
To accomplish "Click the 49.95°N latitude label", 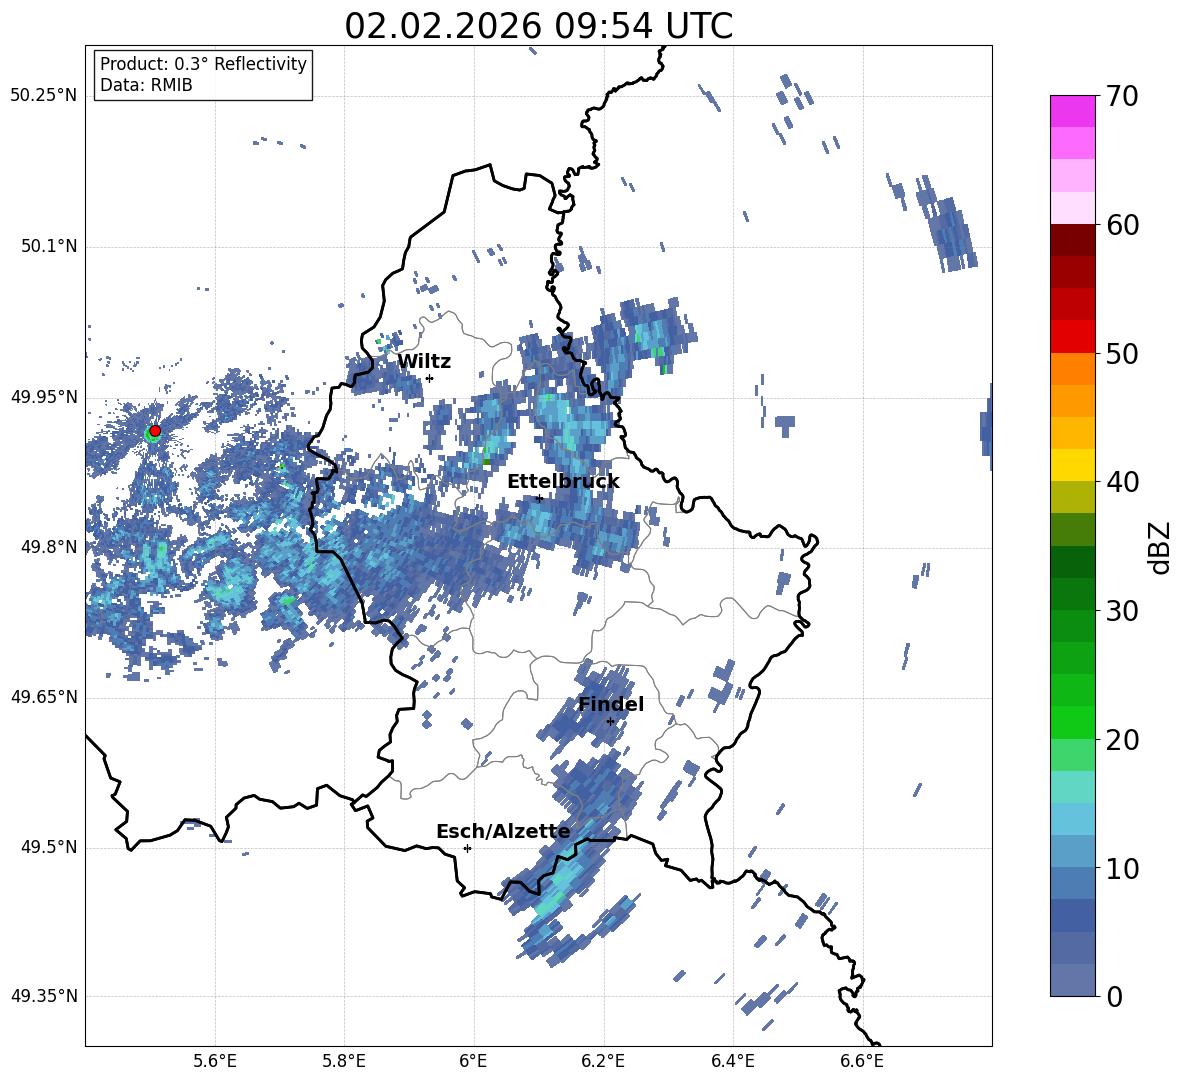I will coord(44,397).
